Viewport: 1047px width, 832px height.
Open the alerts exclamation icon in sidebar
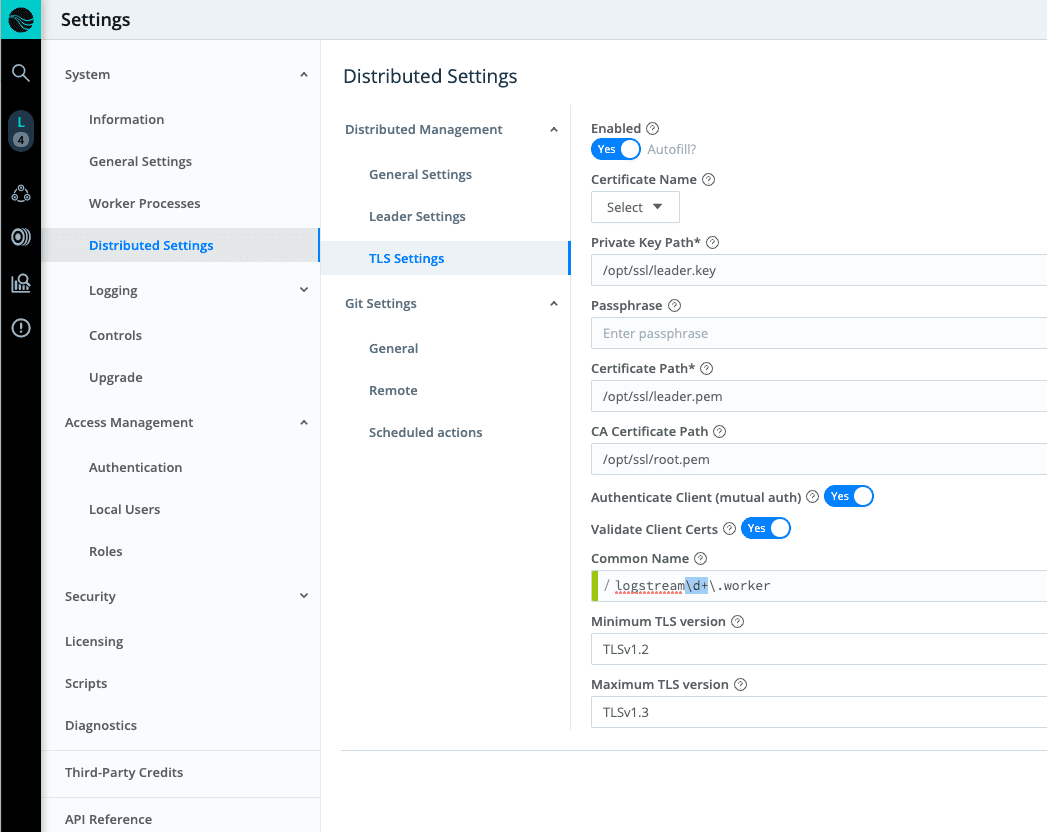coord(20,328)
